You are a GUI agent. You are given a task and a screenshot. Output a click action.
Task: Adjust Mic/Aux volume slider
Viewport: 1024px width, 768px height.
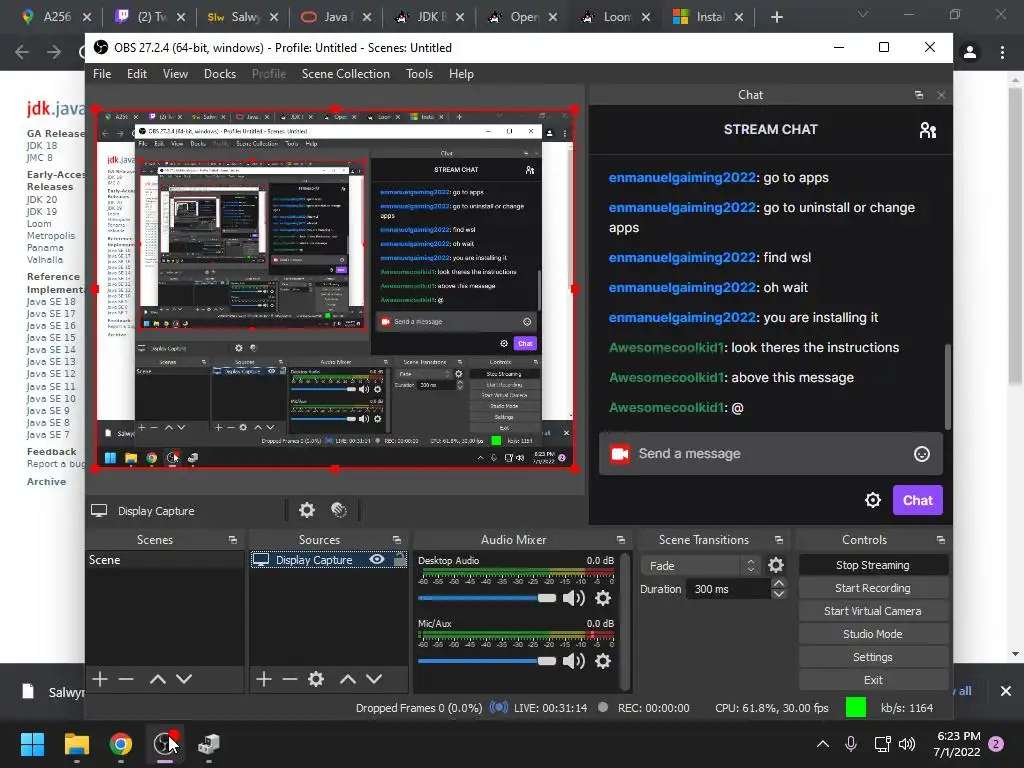pyautogui.click(x=487, y=661)
